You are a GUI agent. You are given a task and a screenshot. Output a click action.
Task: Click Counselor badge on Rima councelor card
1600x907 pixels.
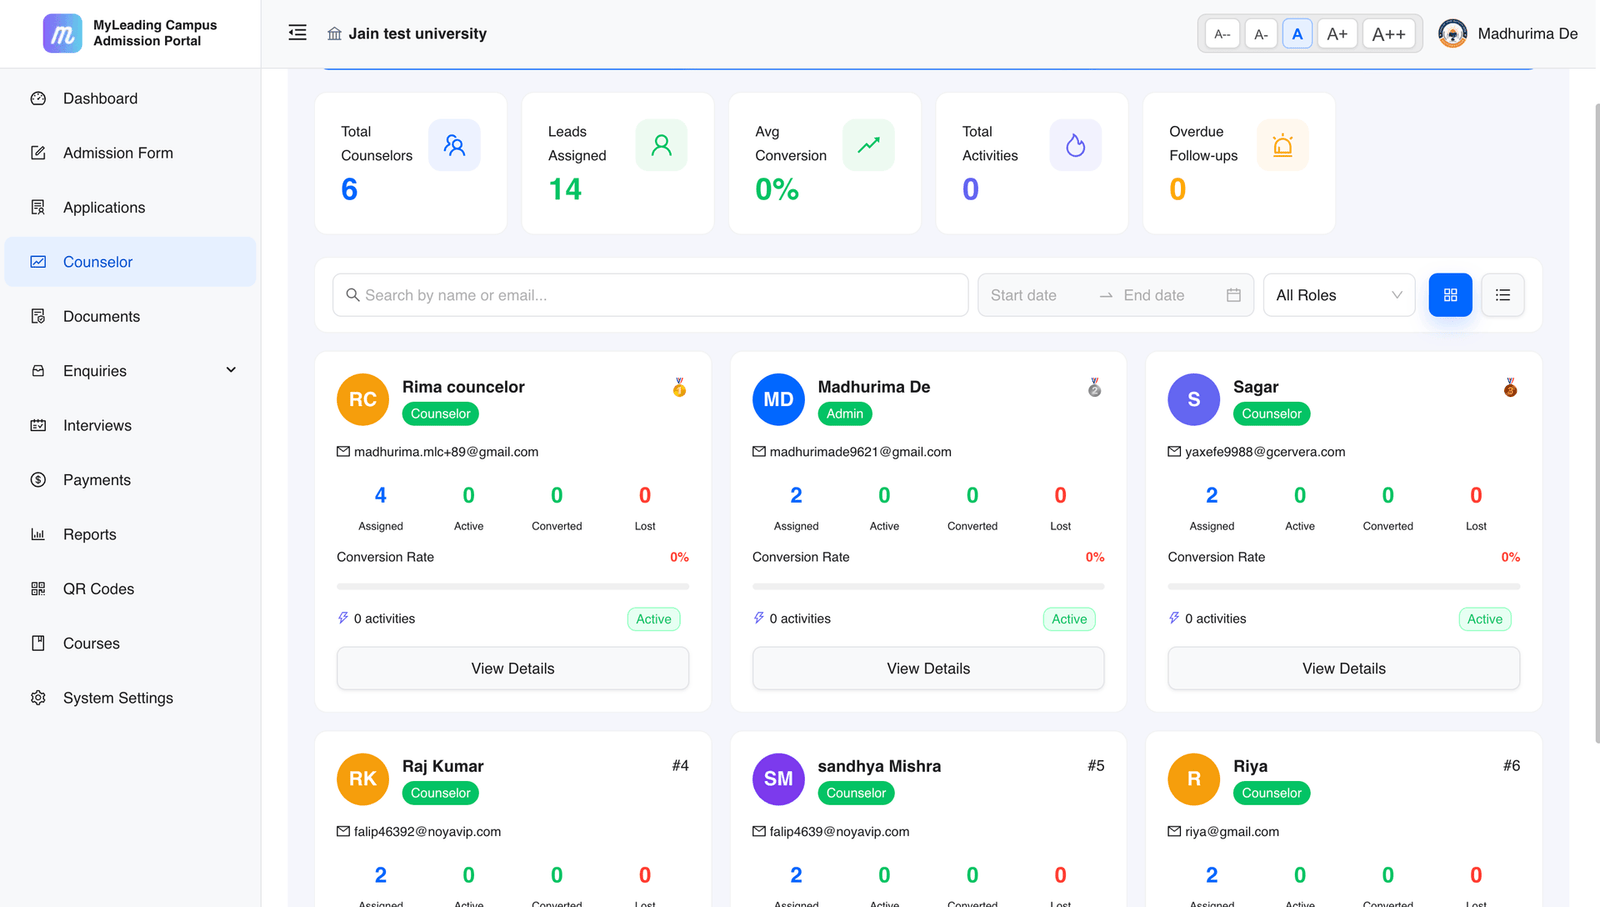(440, 414)
